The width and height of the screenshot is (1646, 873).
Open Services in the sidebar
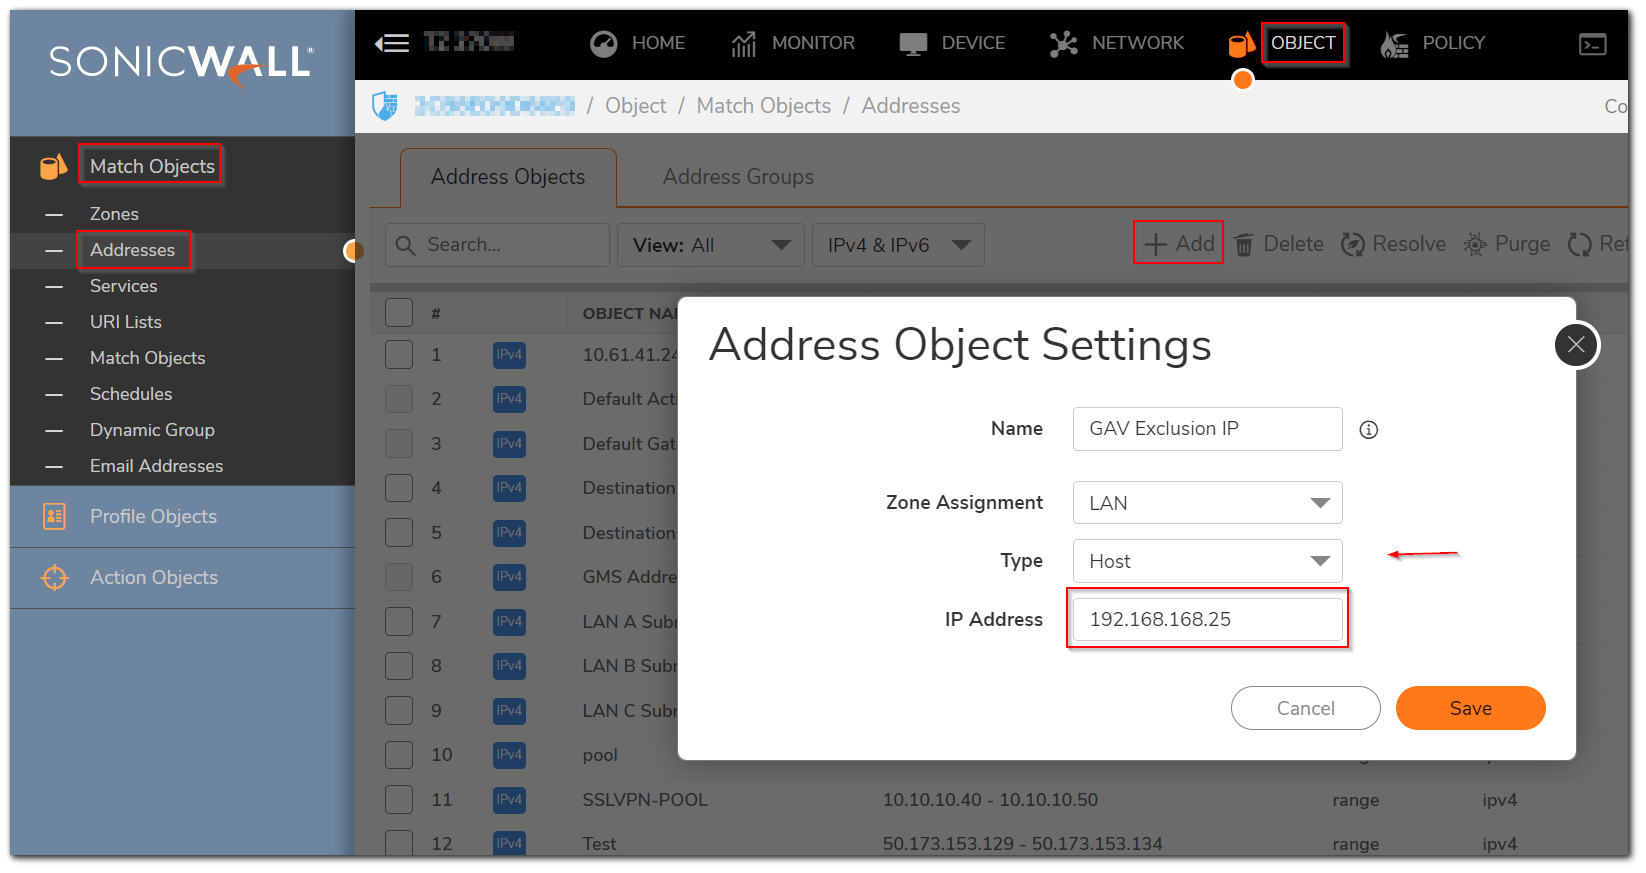[123, 286]
